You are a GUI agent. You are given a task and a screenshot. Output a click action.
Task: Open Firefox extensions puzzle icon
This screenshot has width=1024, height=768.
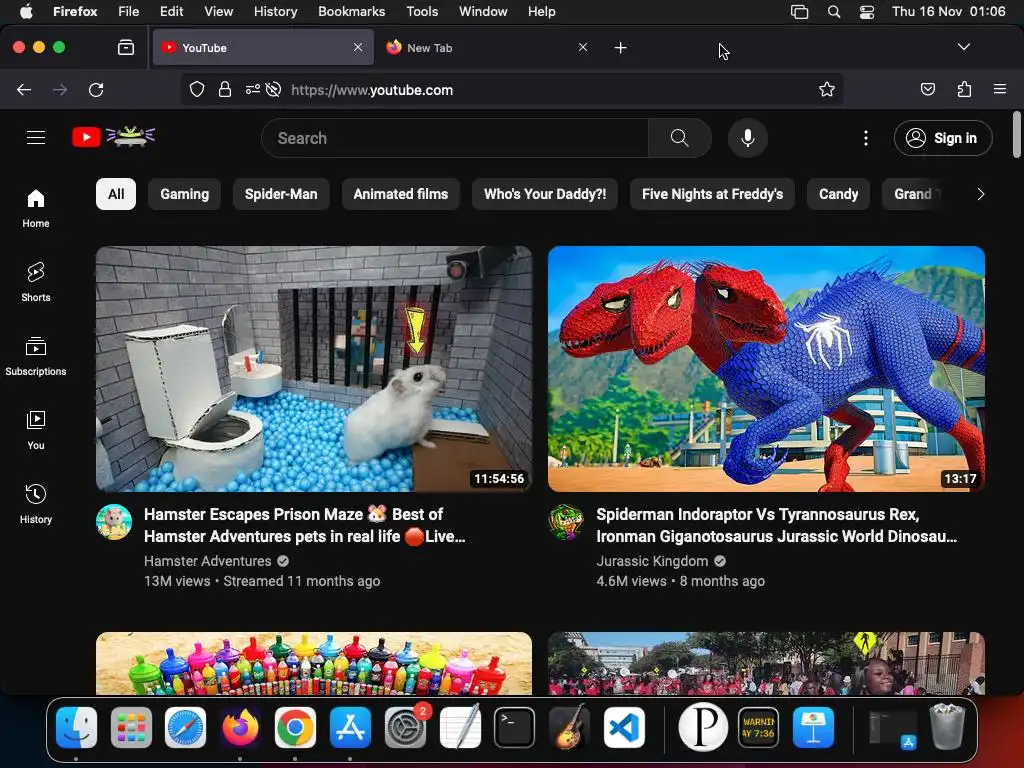964,89
